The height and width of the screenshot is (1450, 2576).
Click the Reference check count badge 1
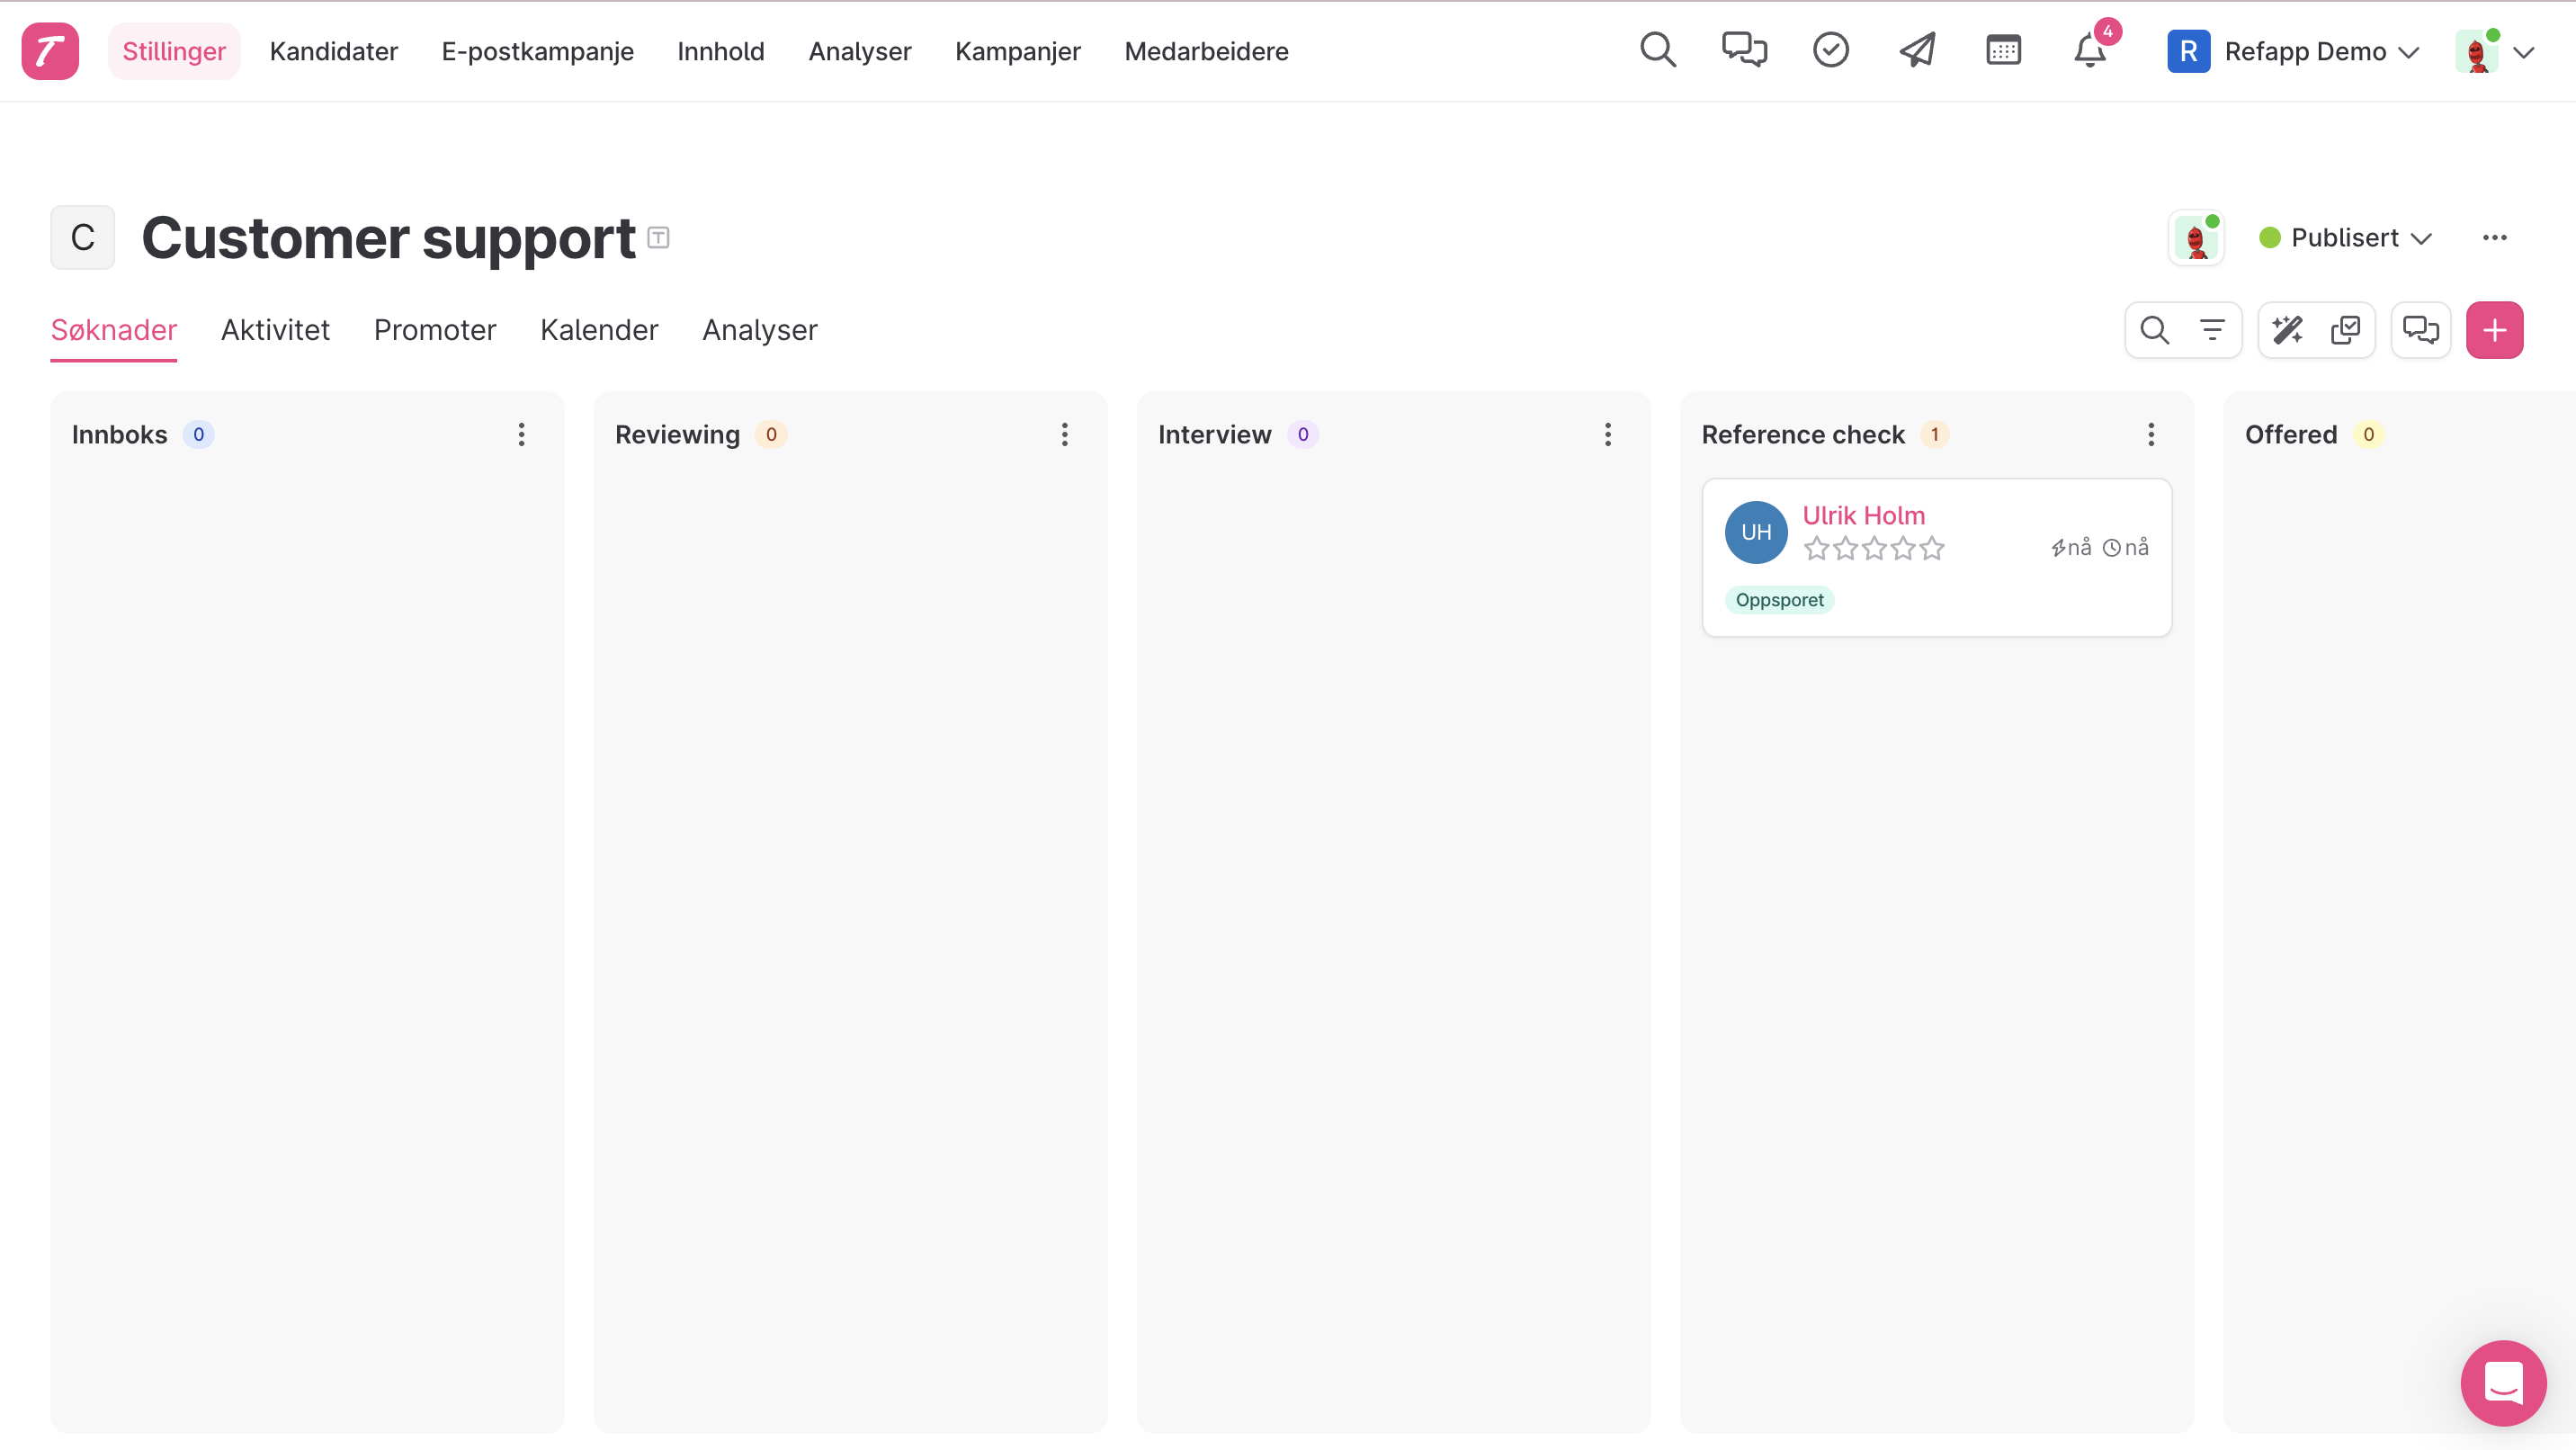[x=1935, y=434]
